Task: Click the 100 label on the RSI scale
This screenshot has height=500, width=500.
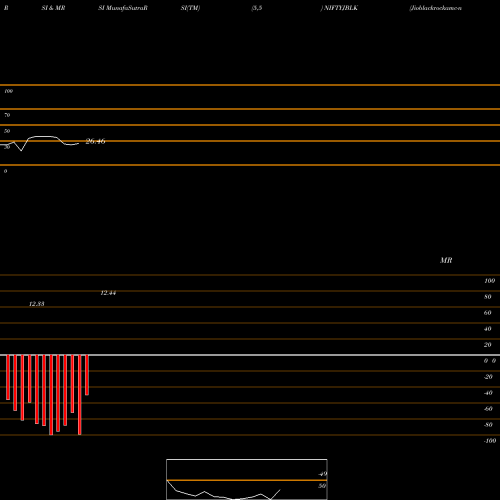Action: [9, 91]
